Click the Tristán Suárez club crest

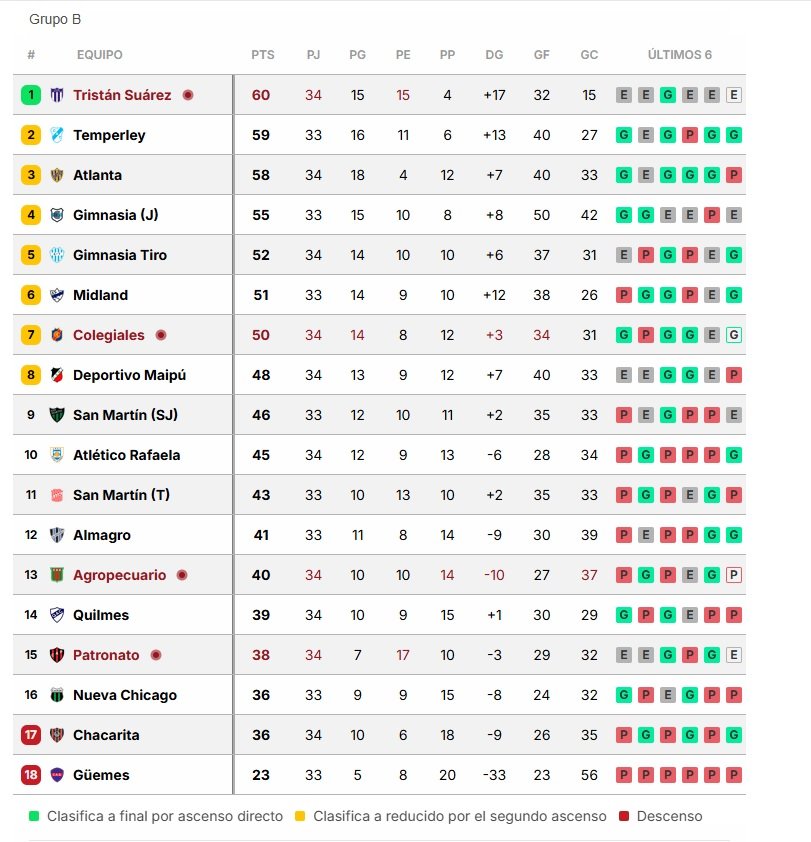click(x=57, y=95)
